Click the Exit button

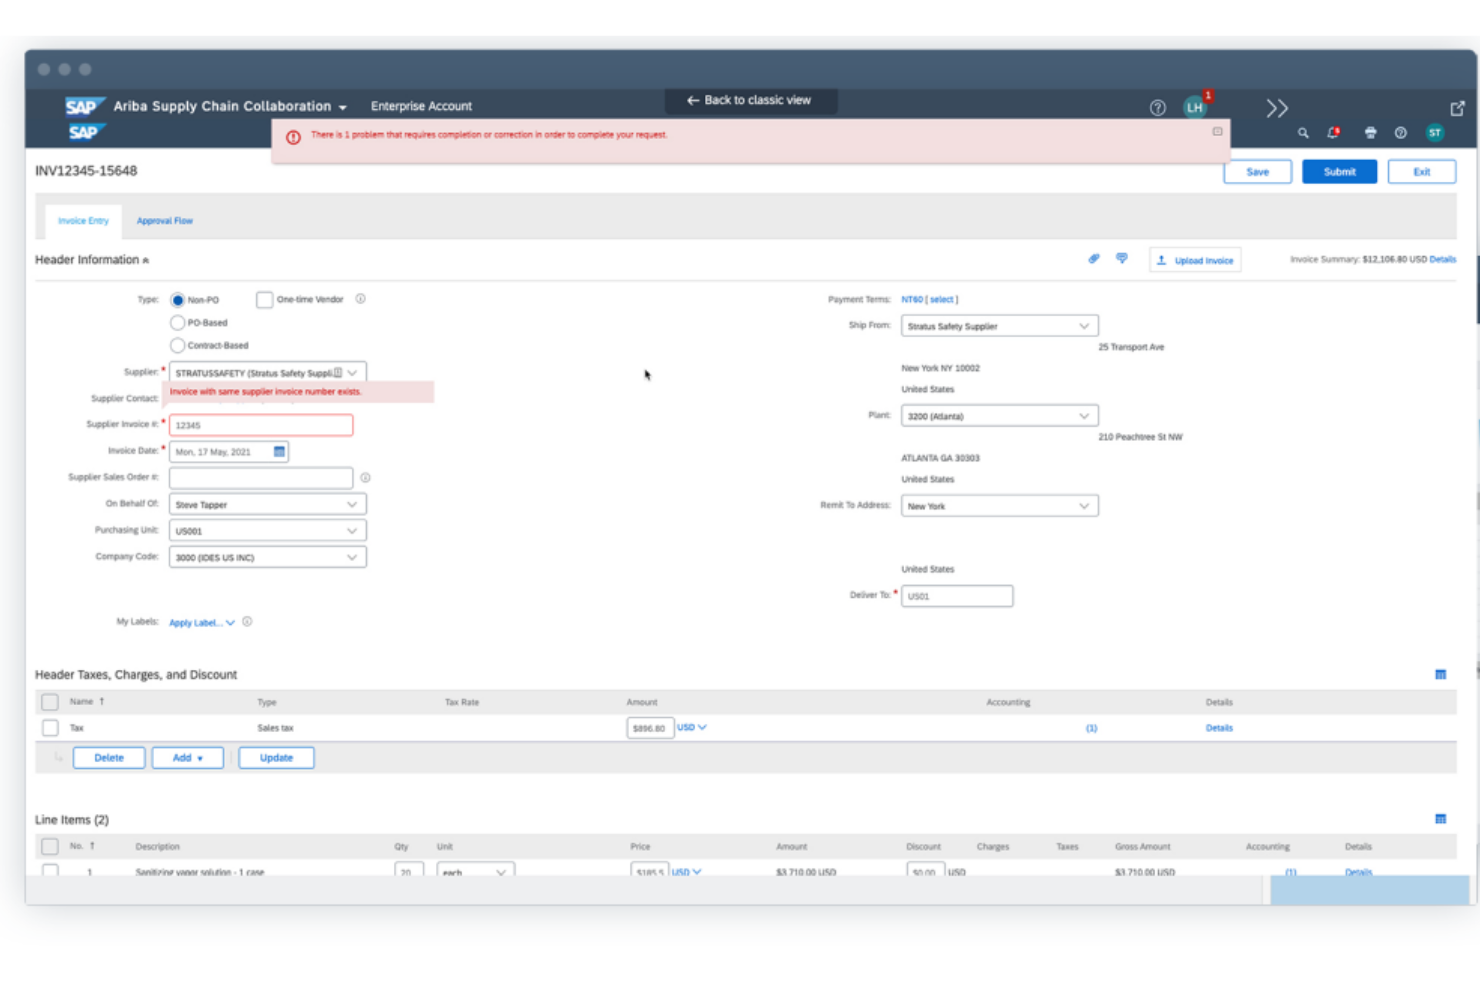pos(1421,172)
